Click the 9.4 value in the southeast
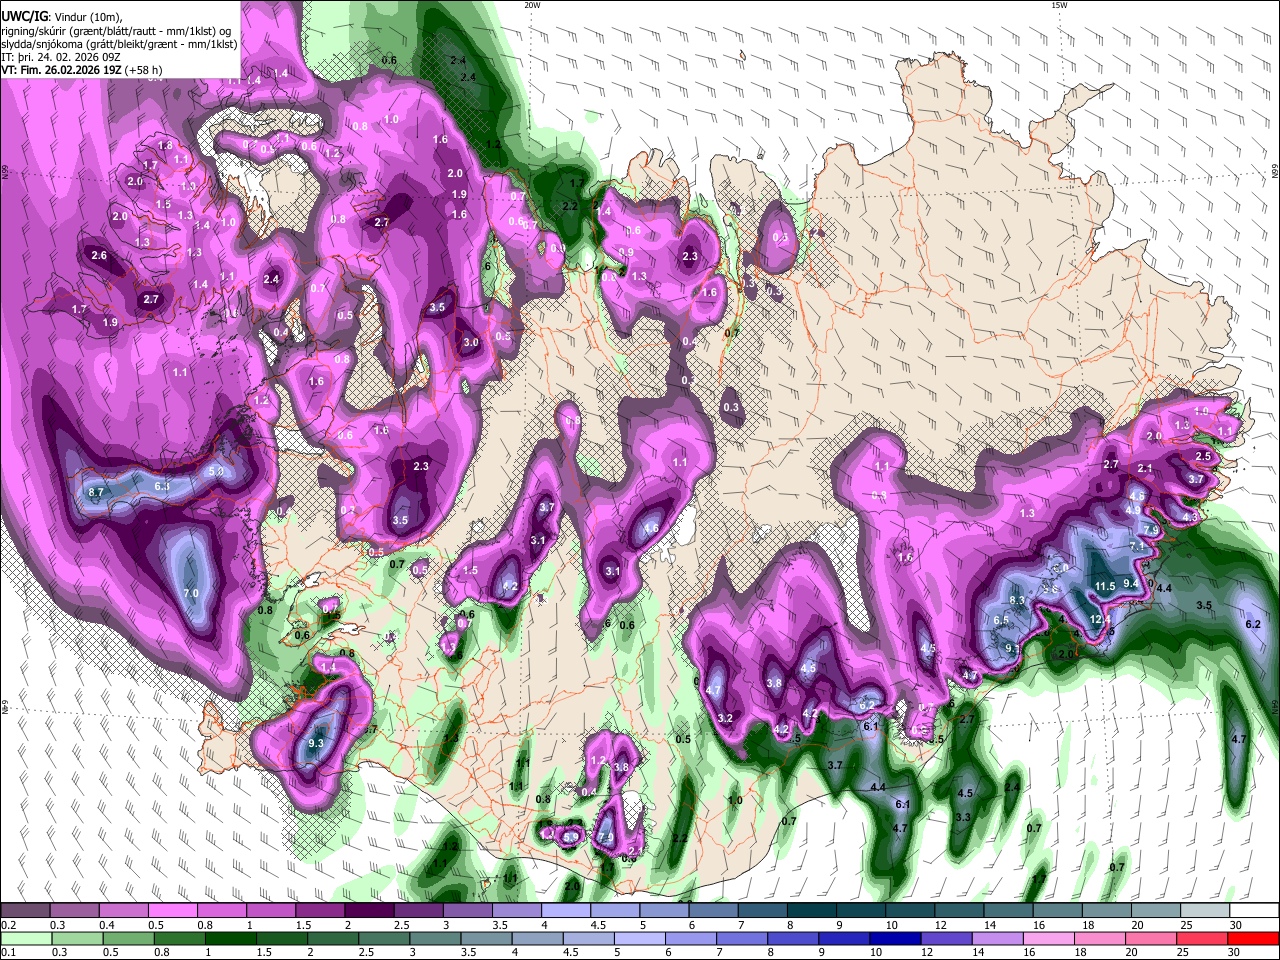Image resolution: width=1280 pixels, height=960 pixels. click(1131, 583)
